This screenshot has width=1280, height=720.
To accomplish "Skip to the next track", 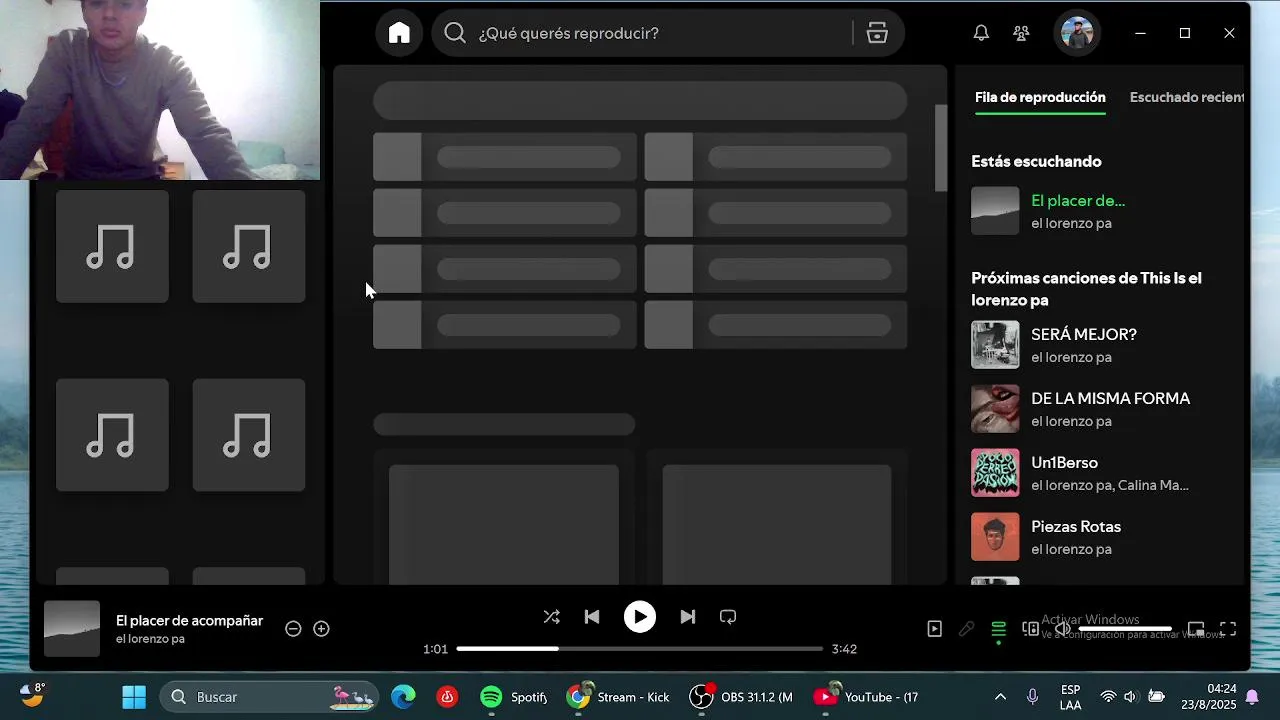I will tap(687, 617).
